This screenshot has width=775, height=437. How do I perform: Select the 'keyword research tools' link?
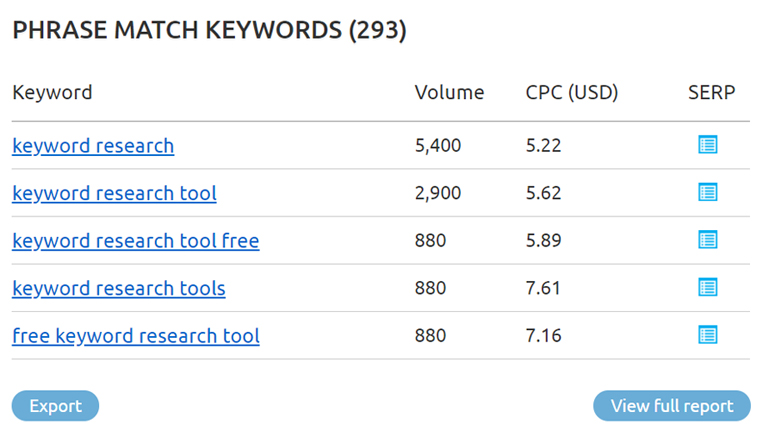[x=119, y=288]
